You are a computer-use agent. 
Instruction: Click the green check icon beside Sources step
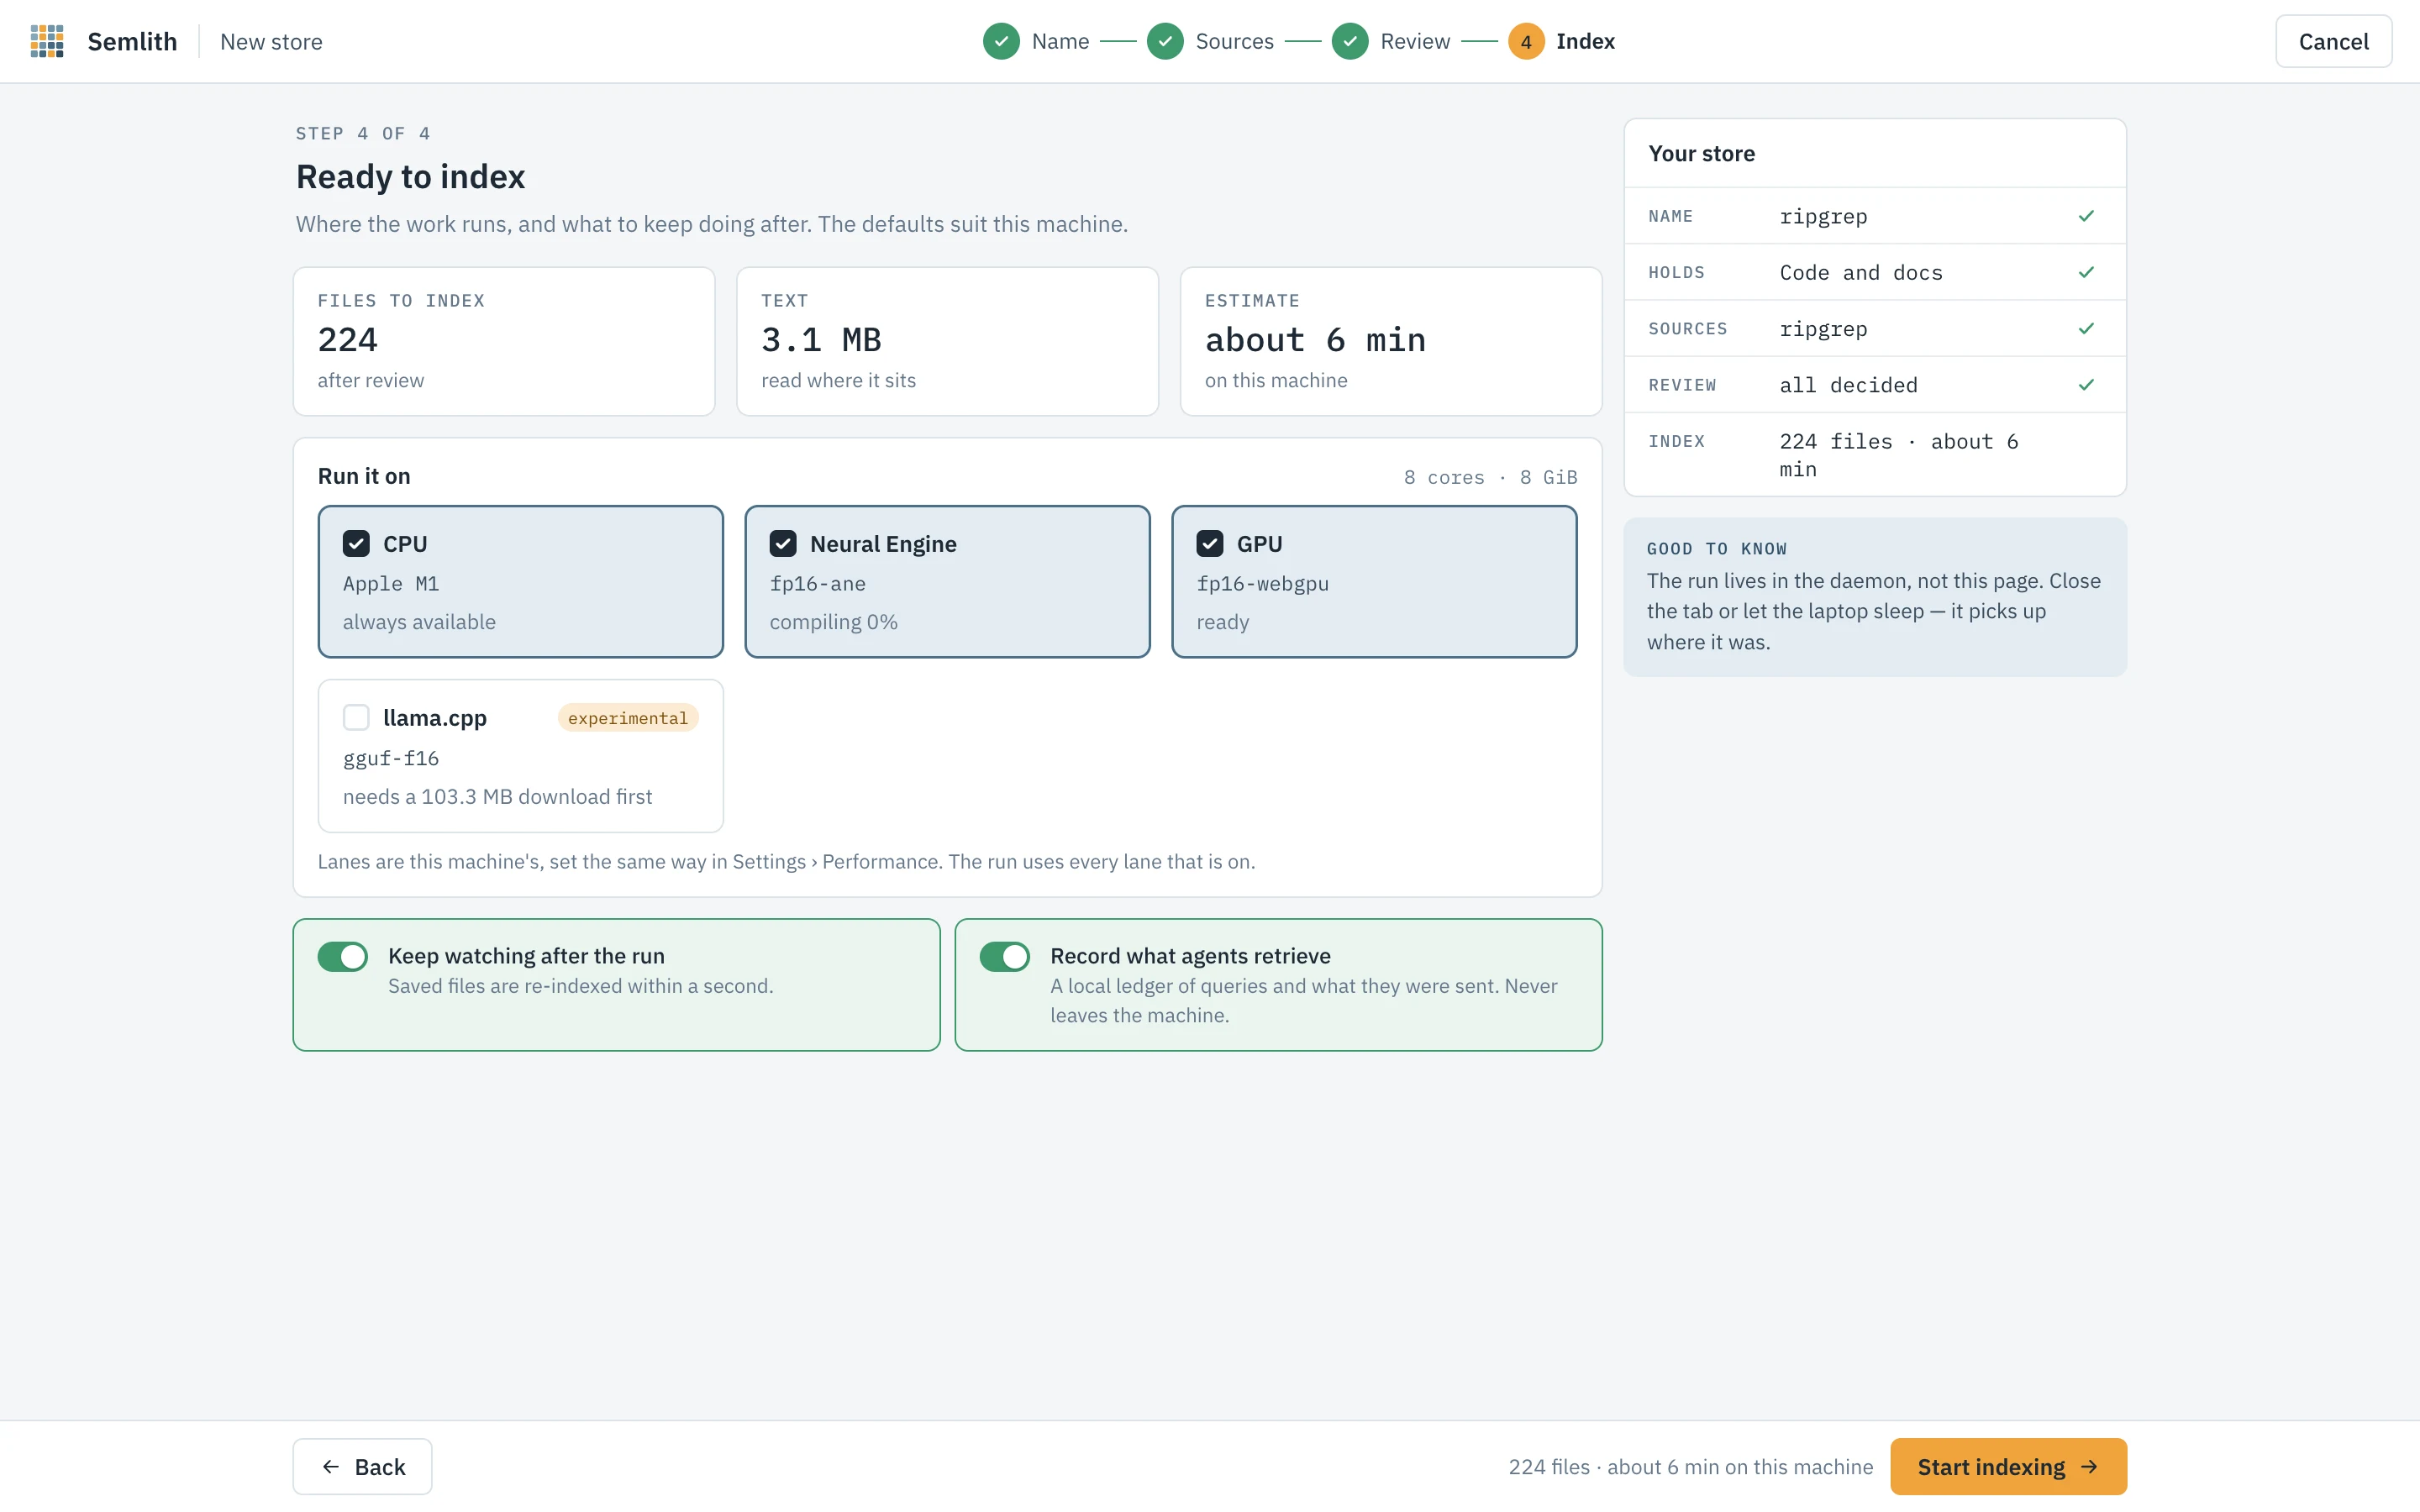click(1165, 41)
